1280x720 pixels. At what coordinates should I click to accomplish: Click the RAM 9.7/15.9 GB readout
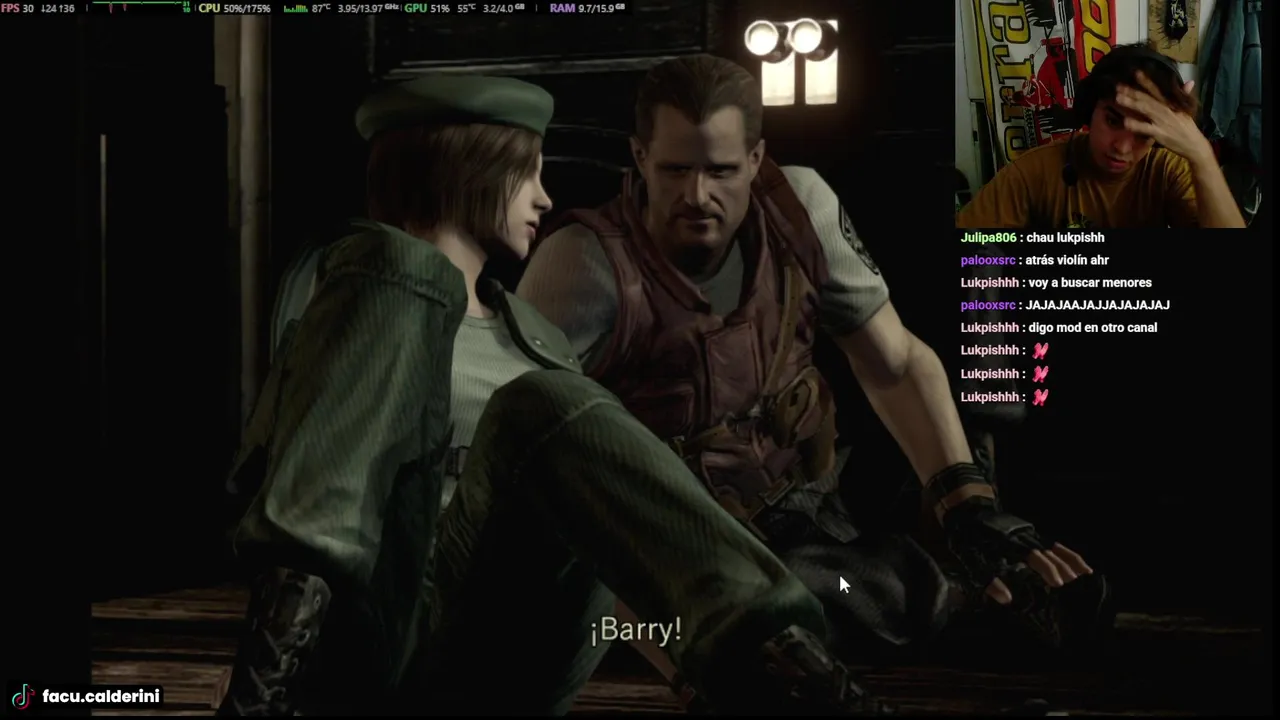pyautogui.click(x=587, y=8)
